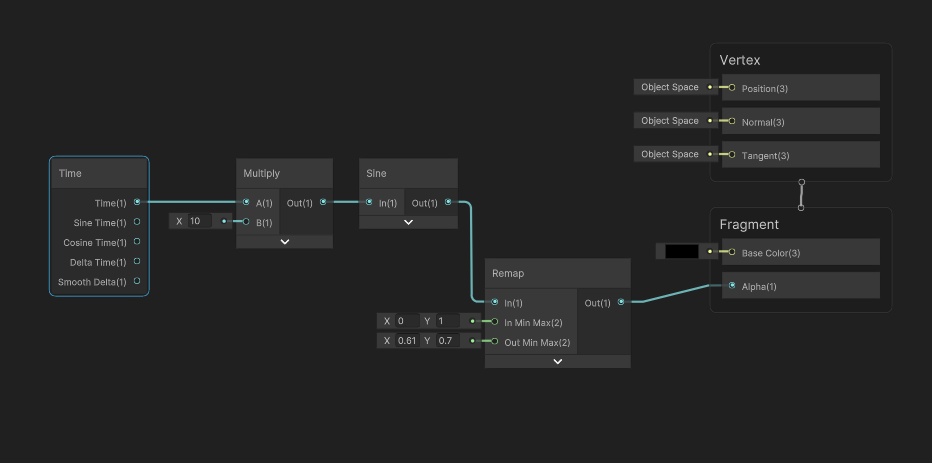Click the black Base Color swatch

click(x=682, y=251)
